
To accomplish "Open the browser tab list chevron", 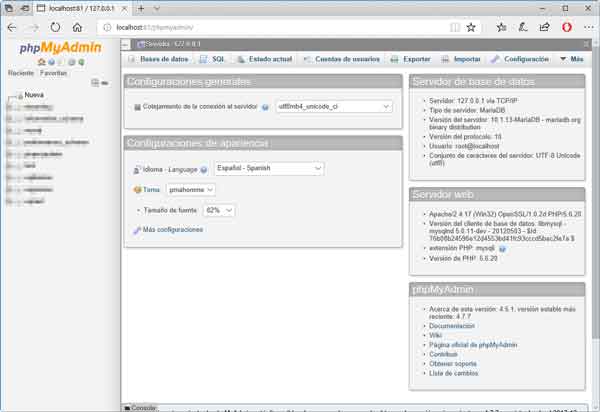I will click(157, 8).
